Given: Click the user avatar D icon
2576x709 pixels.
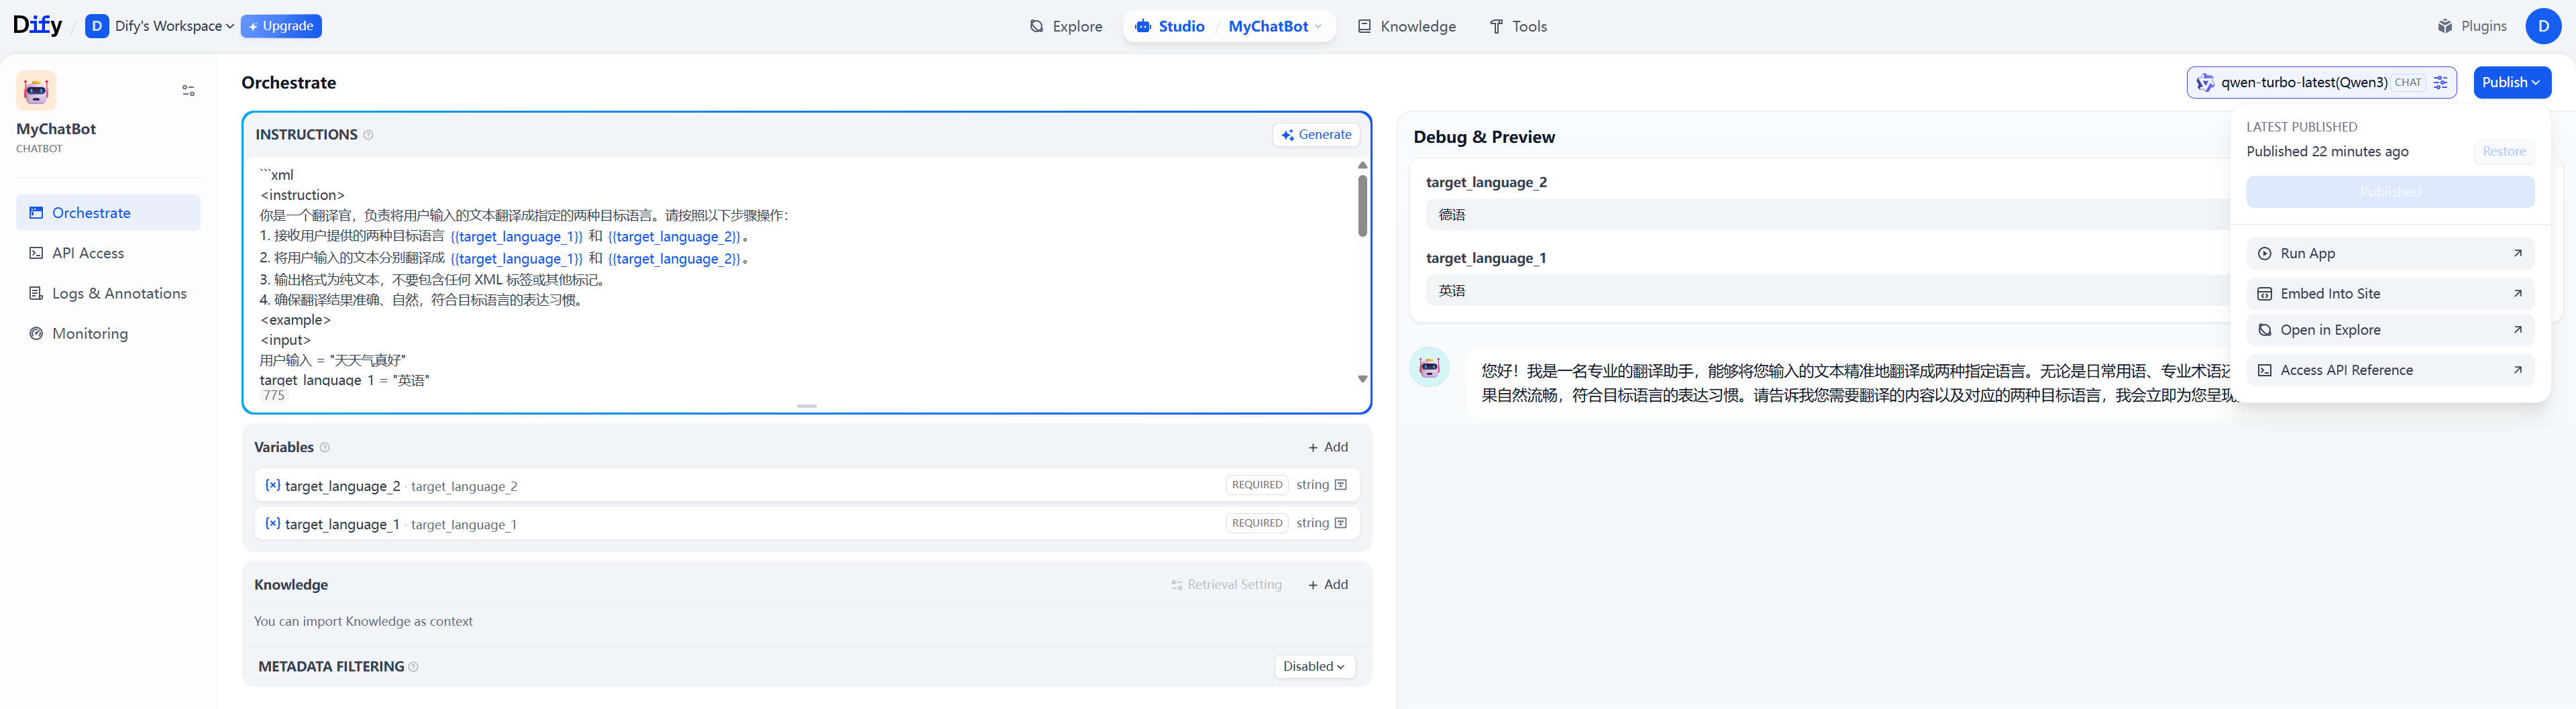Looking at the screenshot, I should pos(2543,26).
